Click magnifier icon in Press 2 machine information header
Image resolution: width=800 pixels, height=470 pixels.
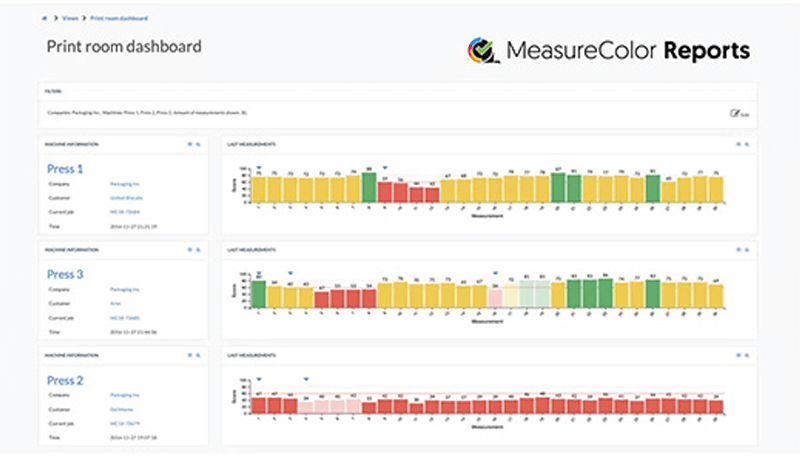coord(198,355)
